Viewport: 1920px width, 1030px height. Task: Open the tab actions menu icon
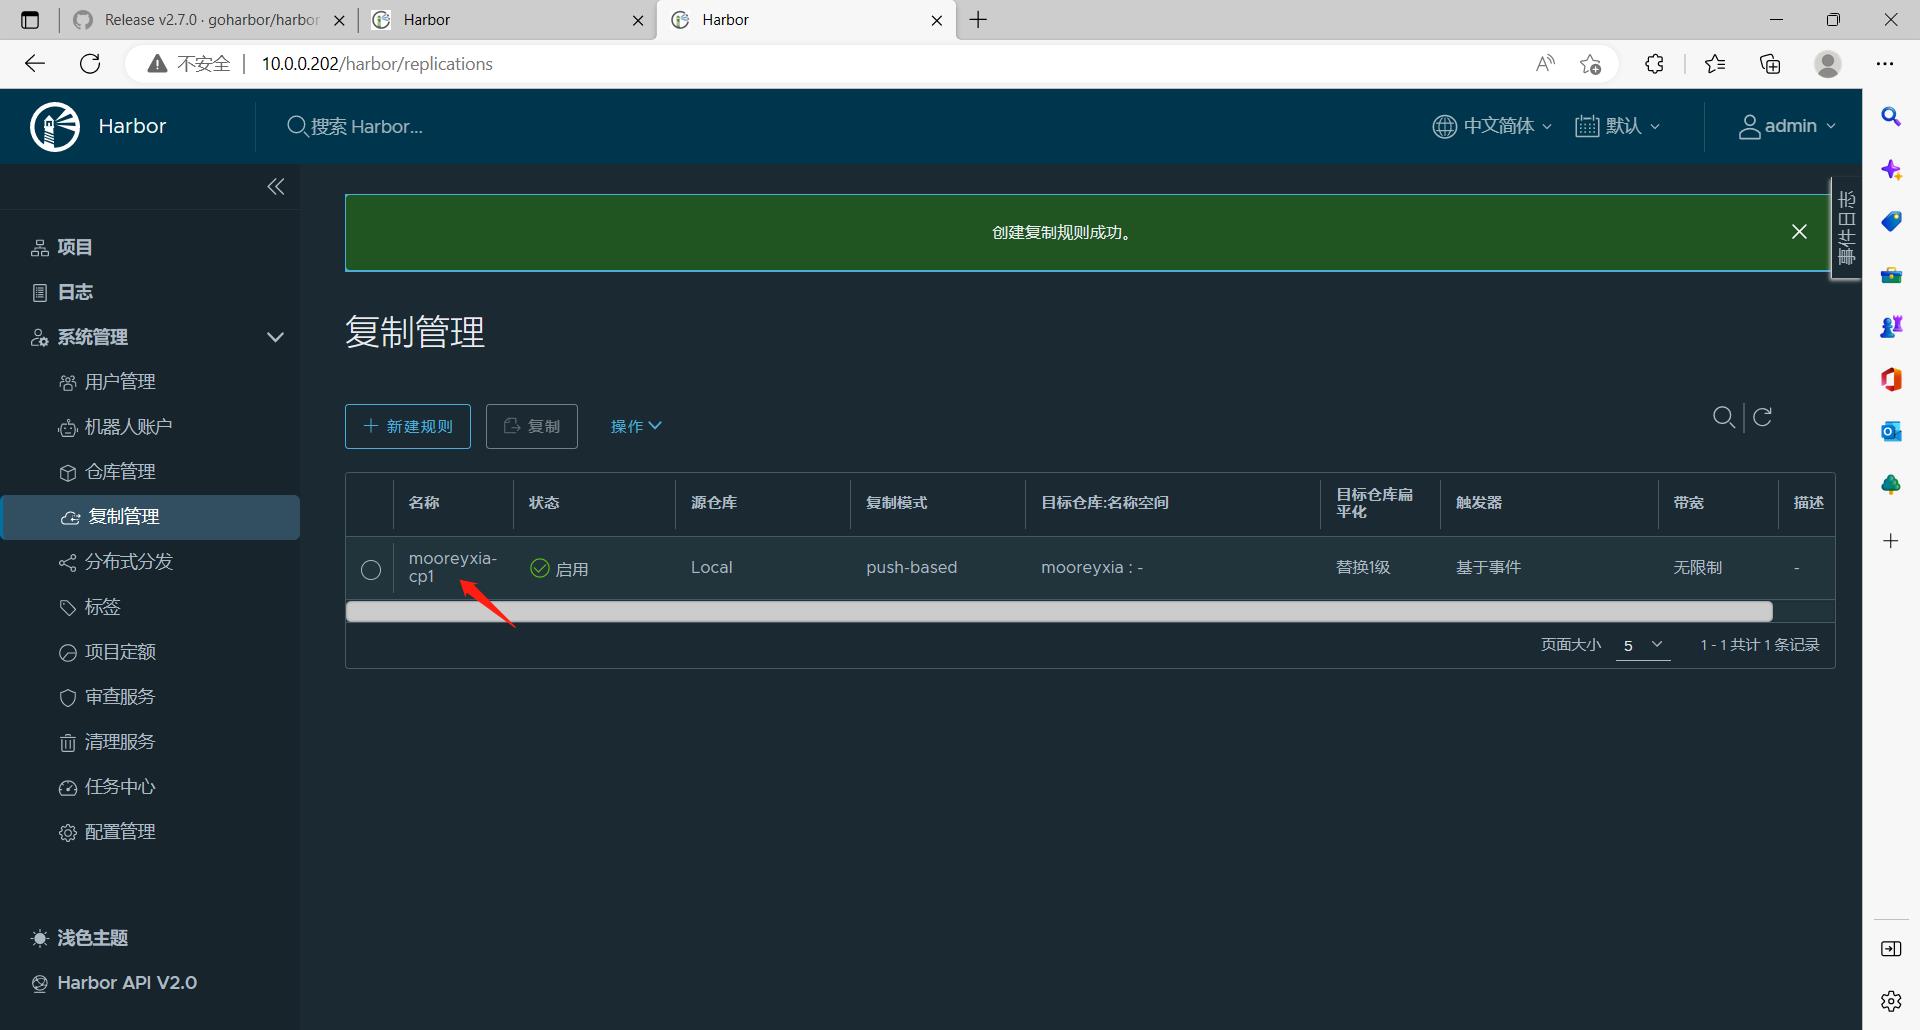[30, 20]
